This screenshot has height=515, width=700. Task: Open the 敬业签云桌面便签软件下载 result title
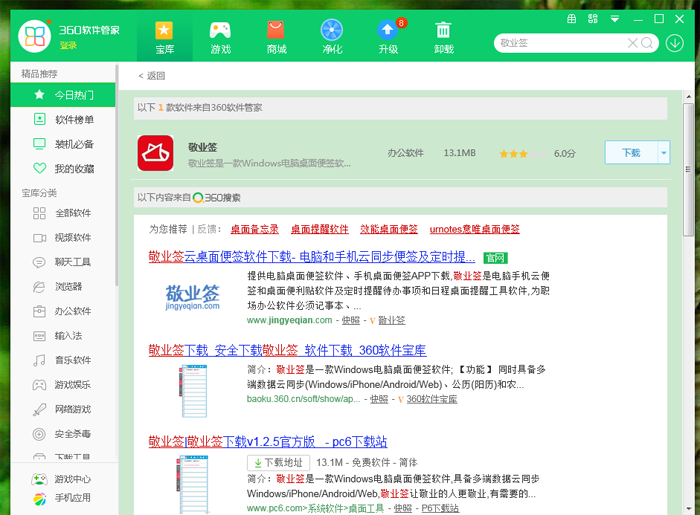pyautogui.click(x=312, y=257)
